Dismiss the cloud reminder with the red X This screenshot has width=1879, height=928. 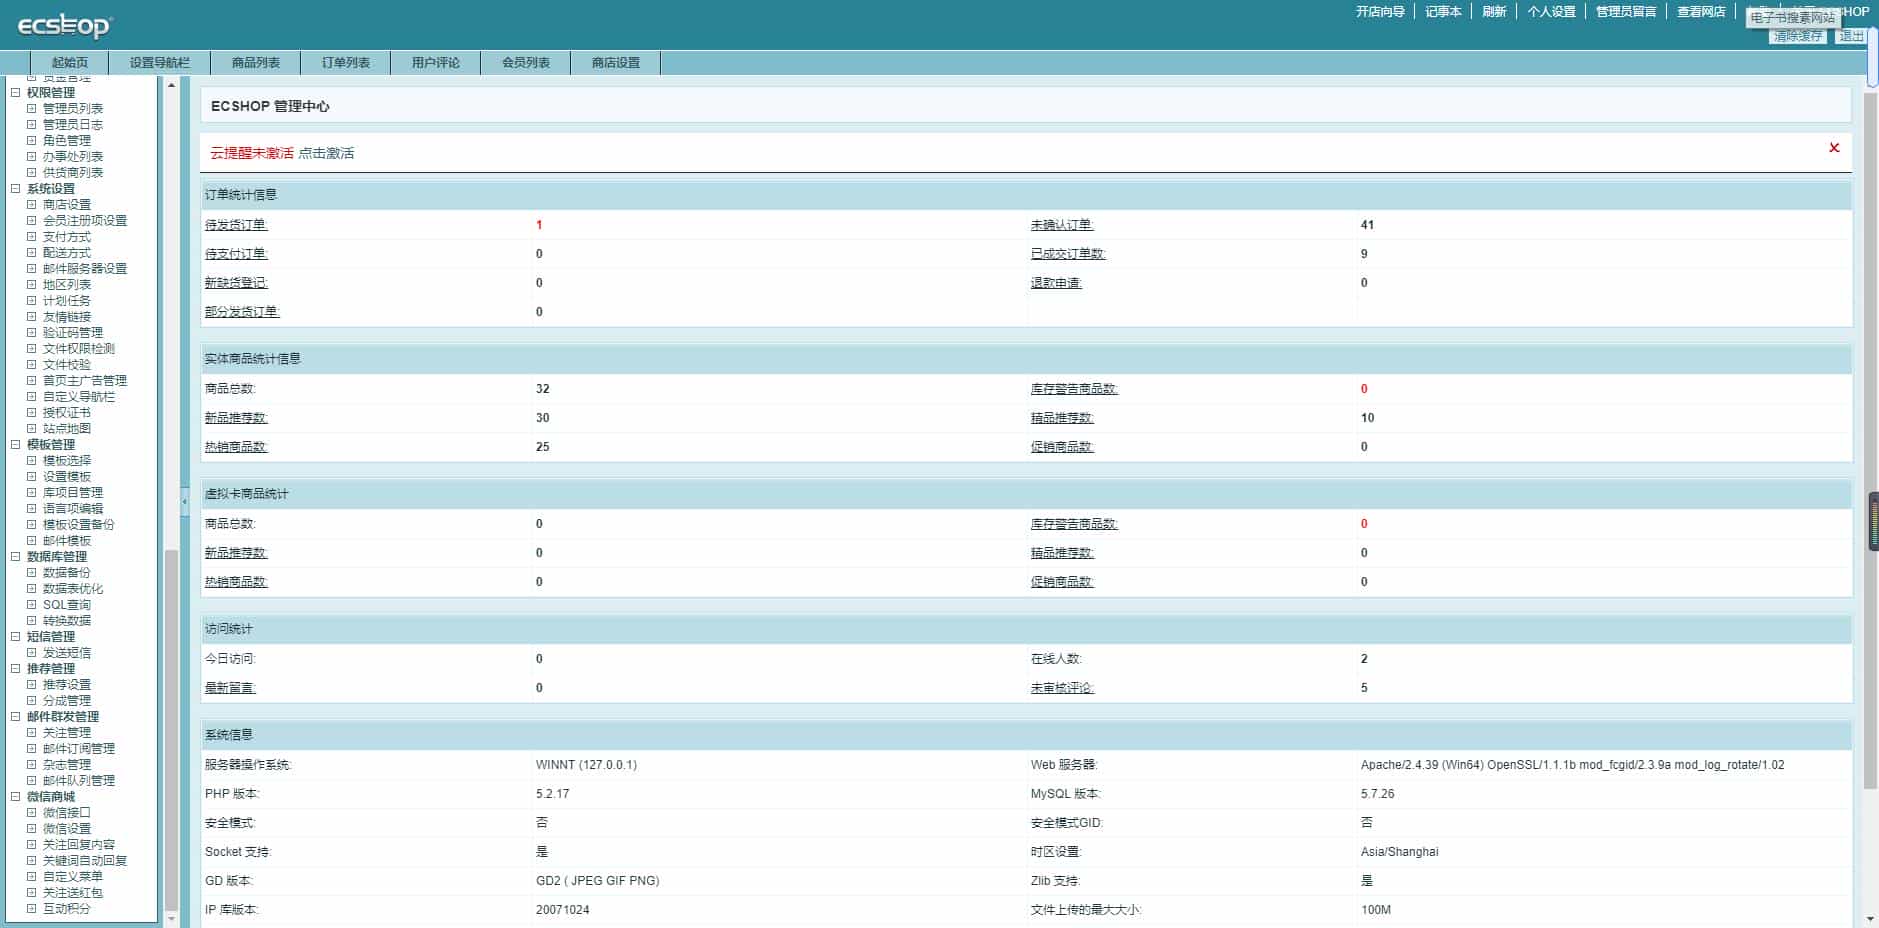[1834, 148]
